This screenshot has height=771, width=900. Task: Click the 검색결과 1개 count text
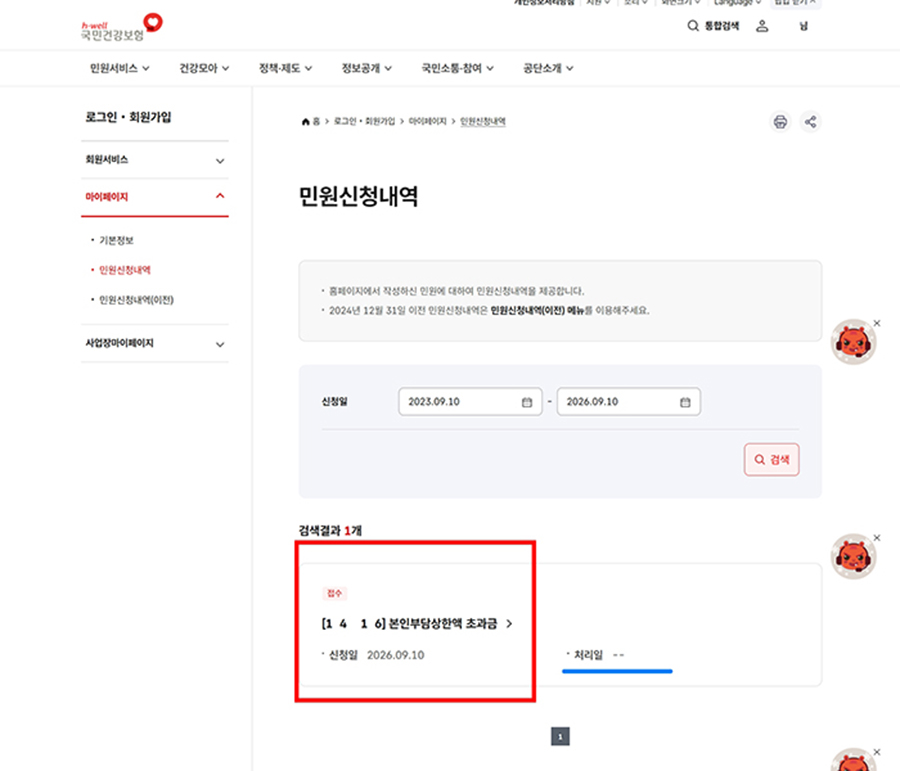(330, 530)
